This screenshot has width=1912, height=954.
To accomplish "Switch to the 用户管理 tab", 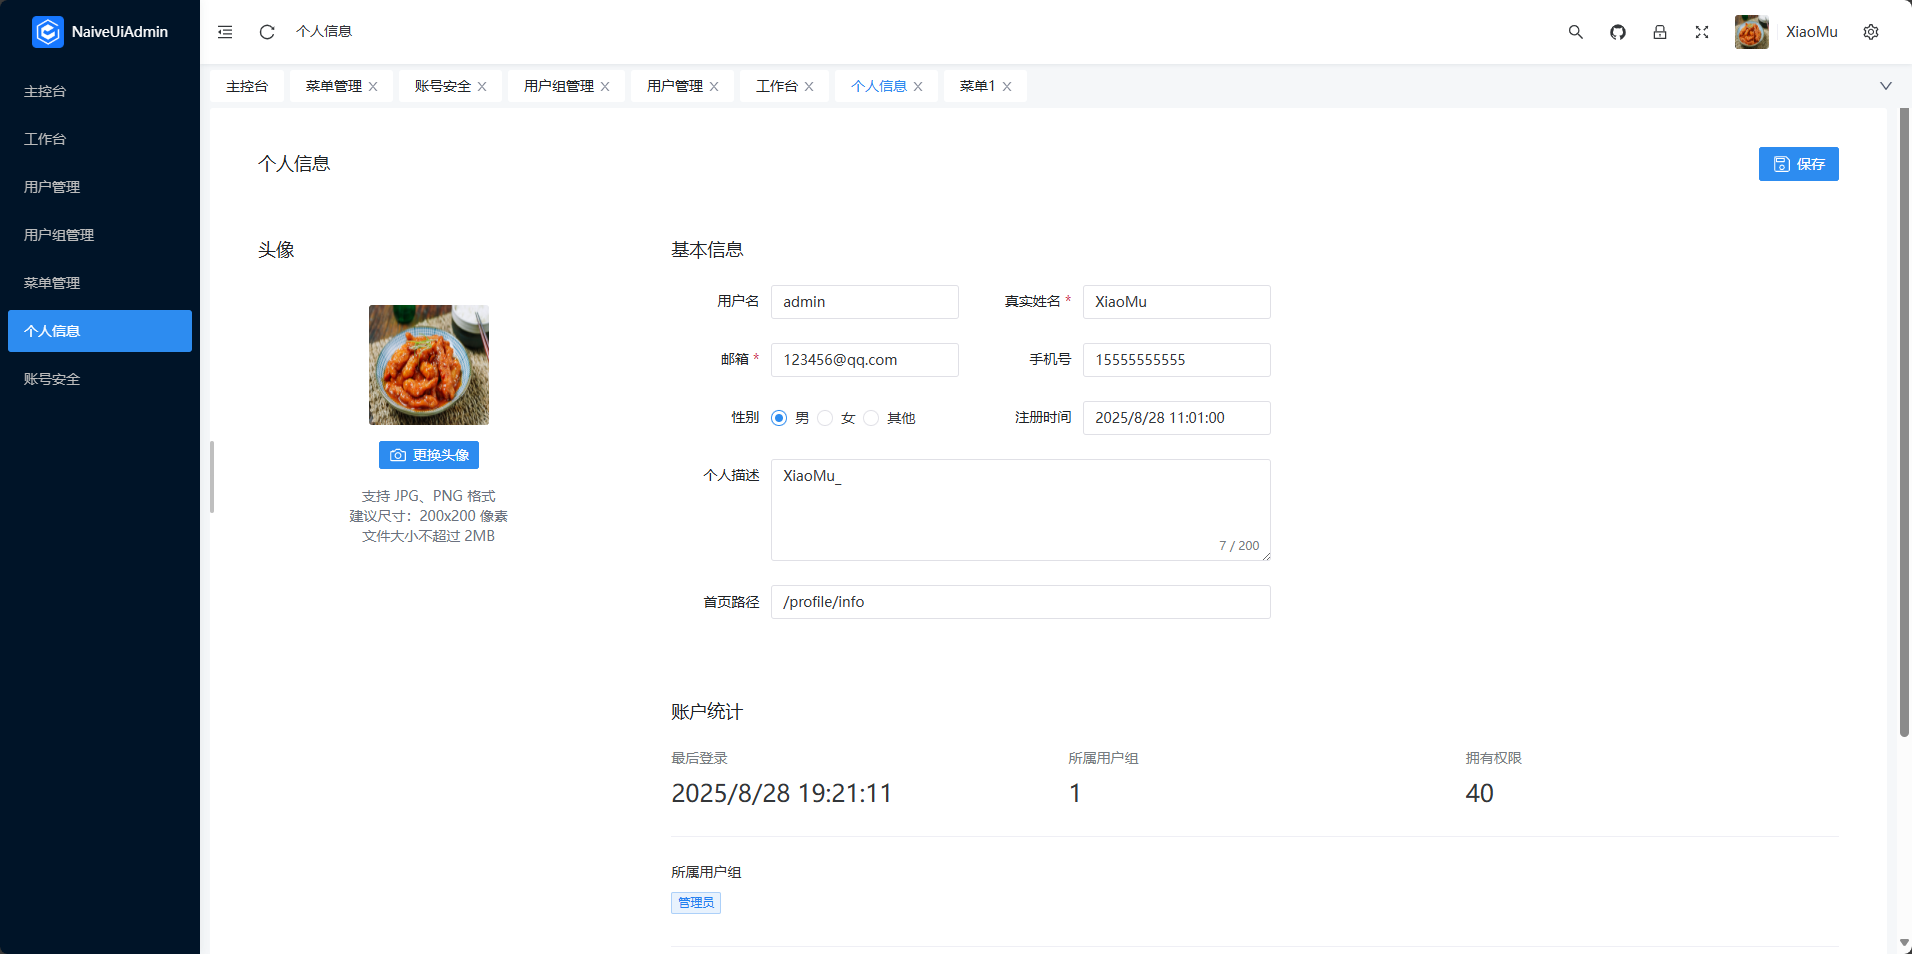I will click(674, 85).
